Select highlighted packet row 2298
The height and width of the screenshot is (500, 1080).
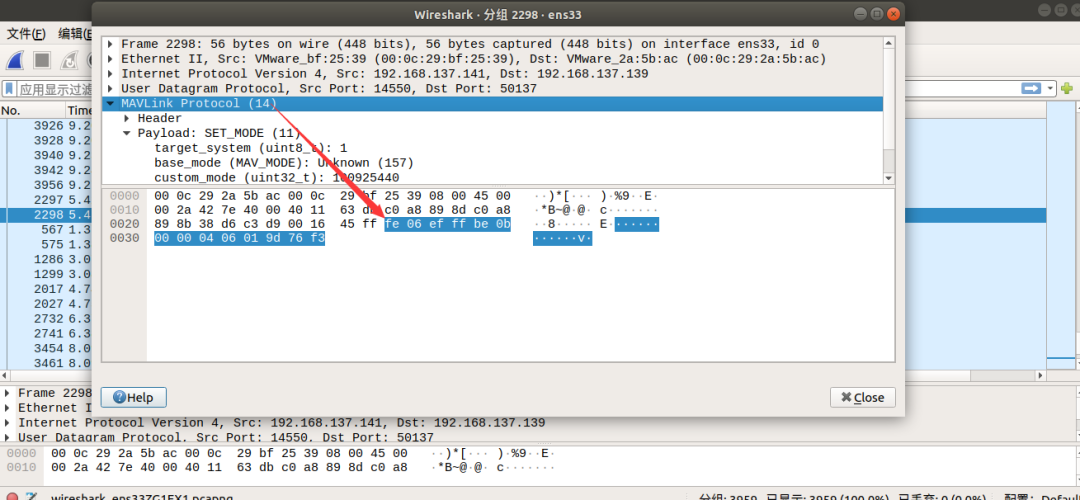coord(46,214)
